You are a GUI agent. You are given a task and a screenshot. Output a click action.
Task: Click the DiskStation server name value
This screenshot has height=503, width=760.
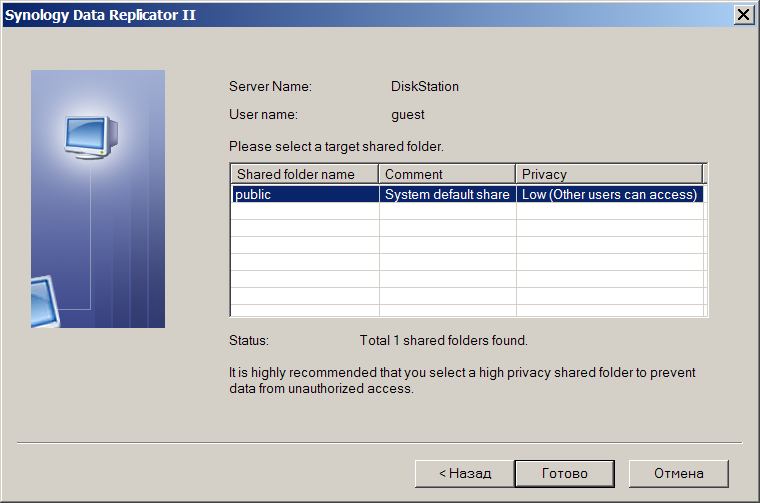pyautogui.click(x=425, y=86)
